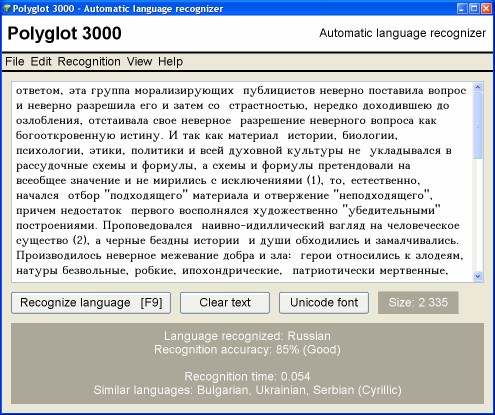
Task: Click the 'Automatic language recognizer' header subtitle
Action: click(x=402, y=33)
